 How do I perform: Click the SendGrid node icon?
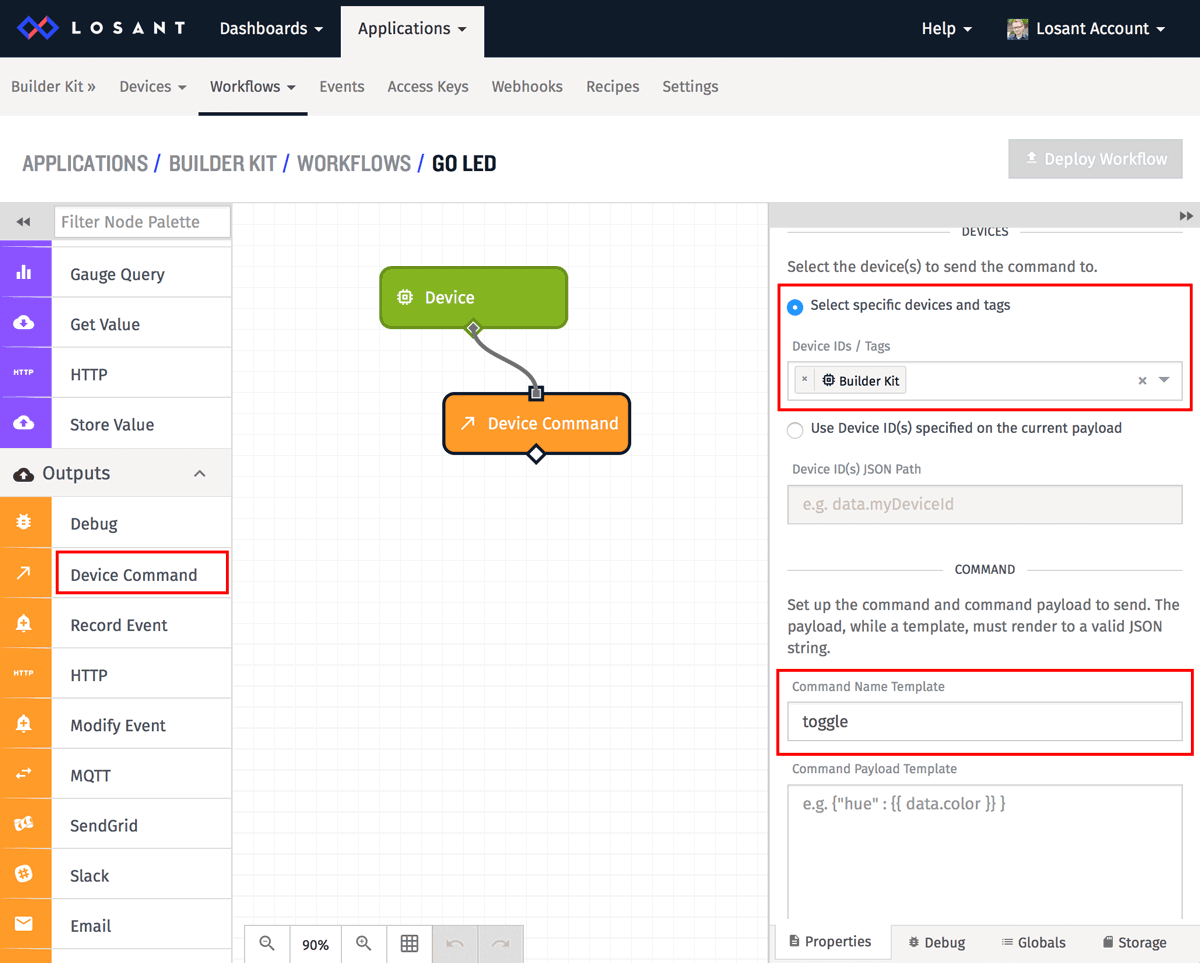25,824
